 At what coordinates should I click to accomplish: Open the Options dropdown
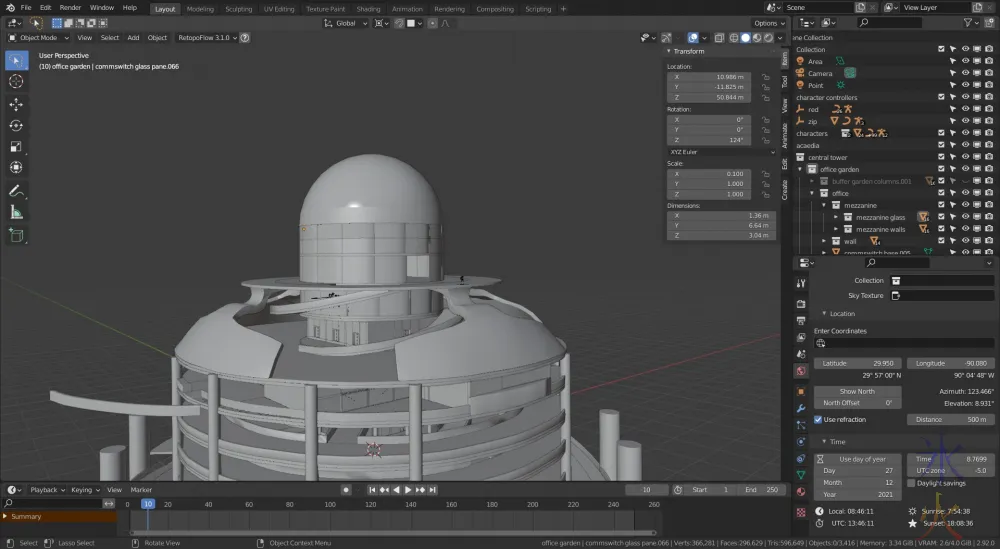point(769,23)
